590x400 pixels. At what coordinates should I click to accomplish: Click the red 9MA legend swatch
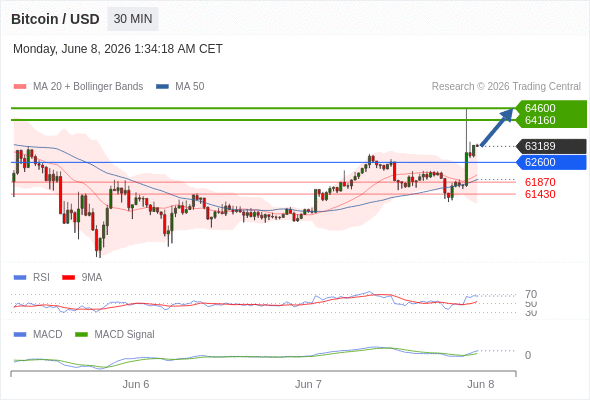click(x=68, y=278)
